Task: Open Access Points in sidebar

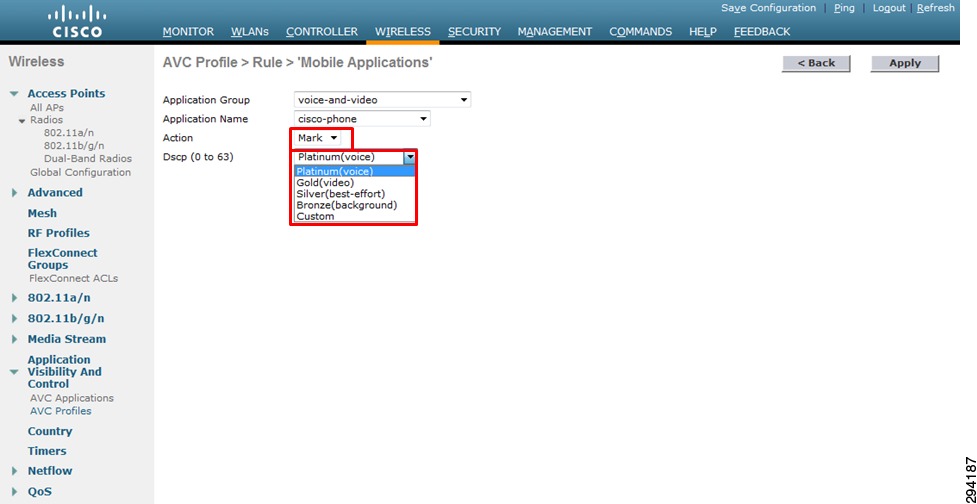Action: pyautogui.click(x=66, y=93)
